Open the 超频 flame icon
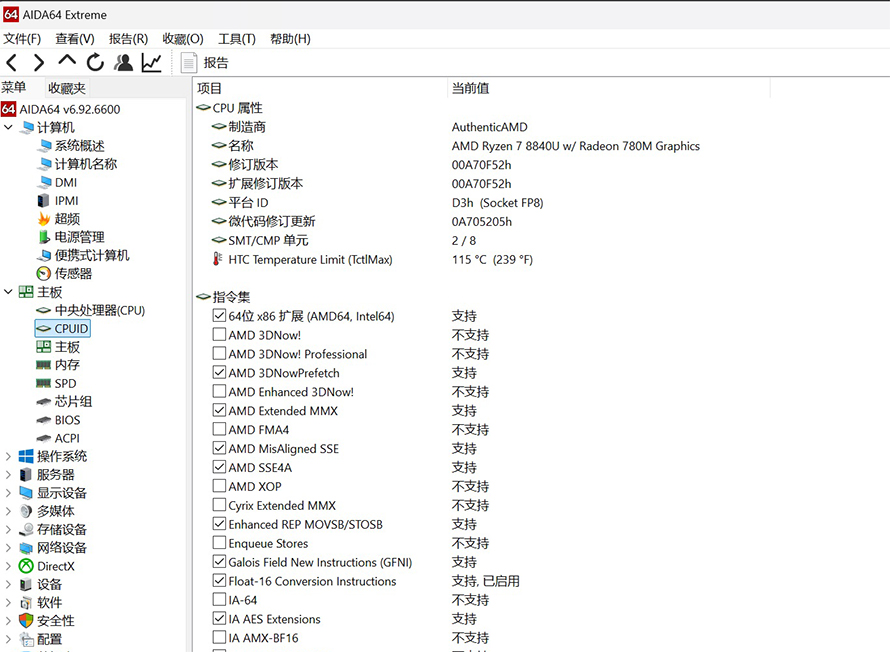 (x=44, y=218)
